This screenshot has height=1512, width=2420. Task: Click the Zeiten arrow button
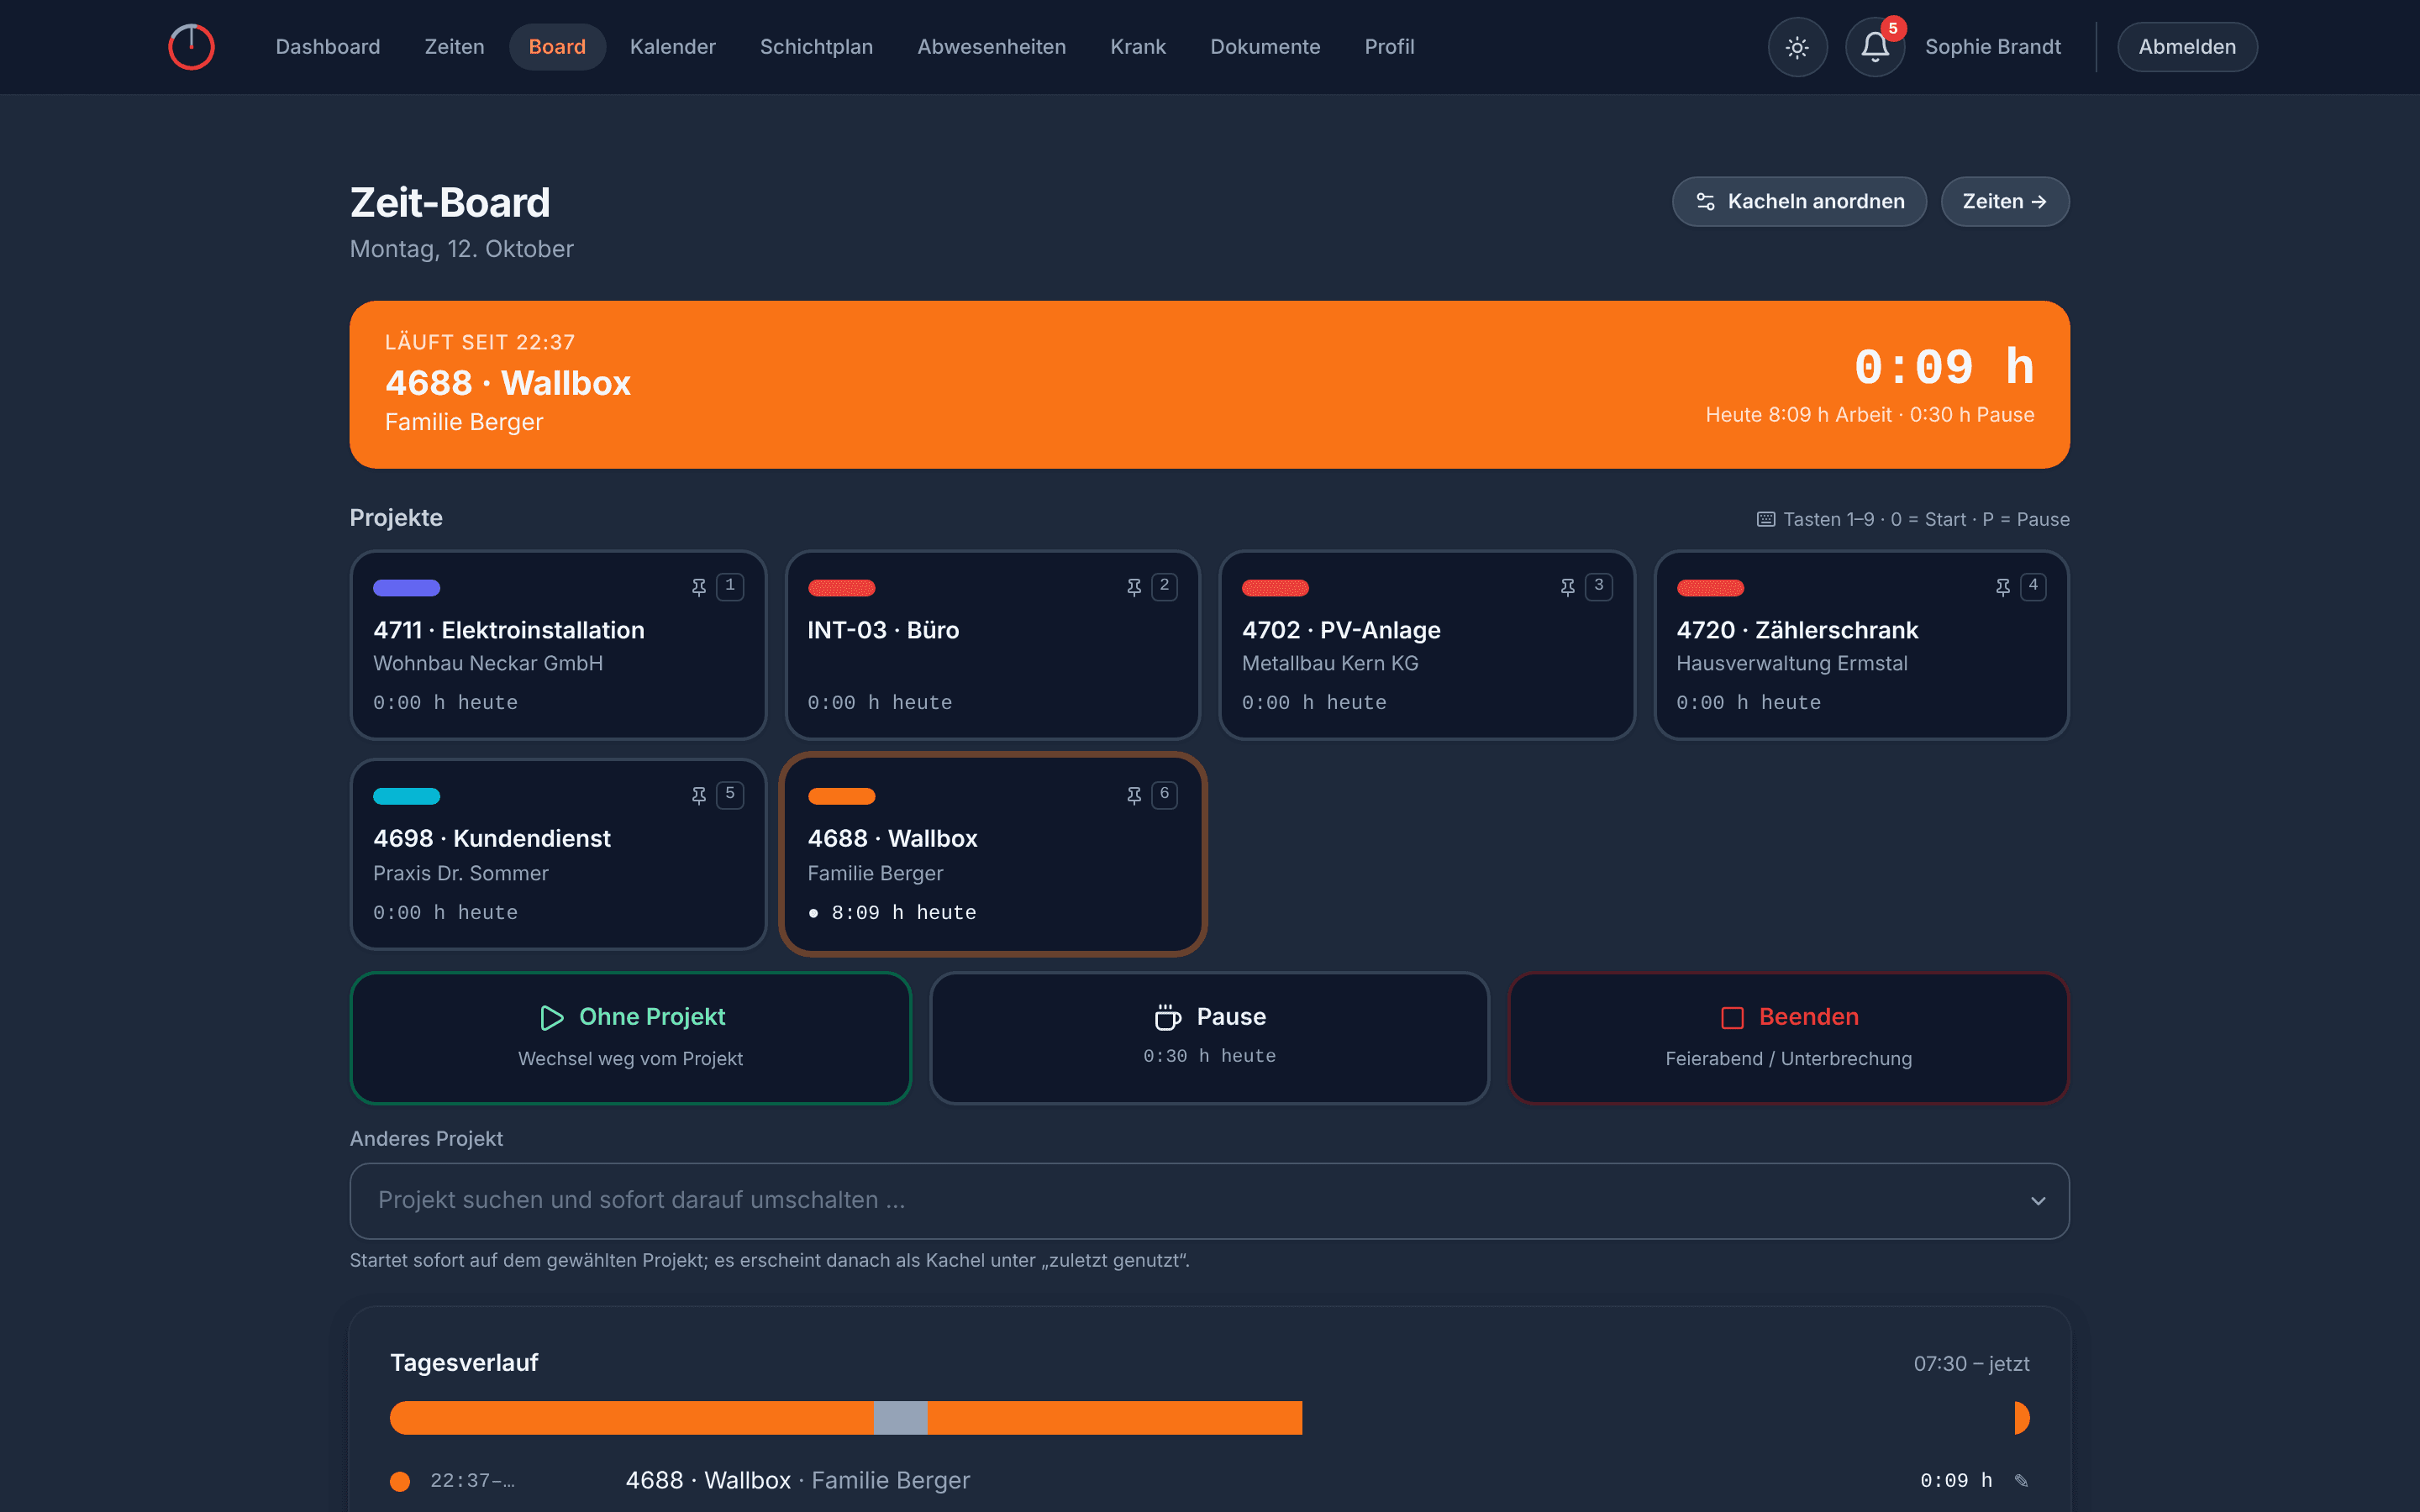[x=2004, y=202]
